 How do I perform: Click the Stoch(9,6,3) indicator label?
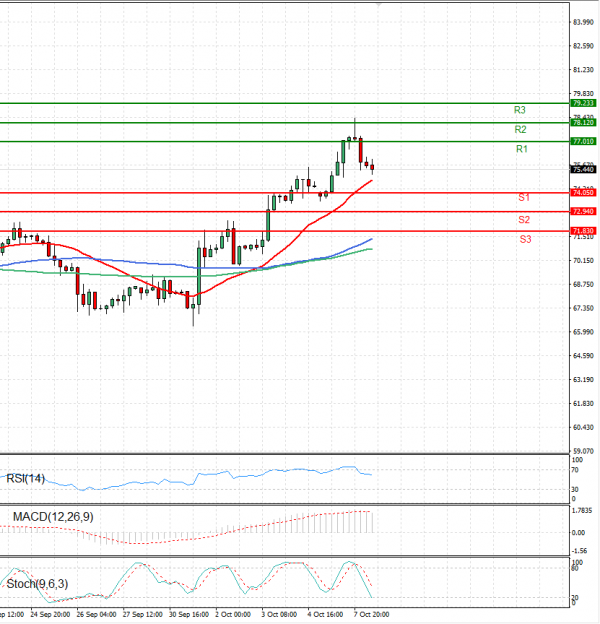[x=37, y=584]
